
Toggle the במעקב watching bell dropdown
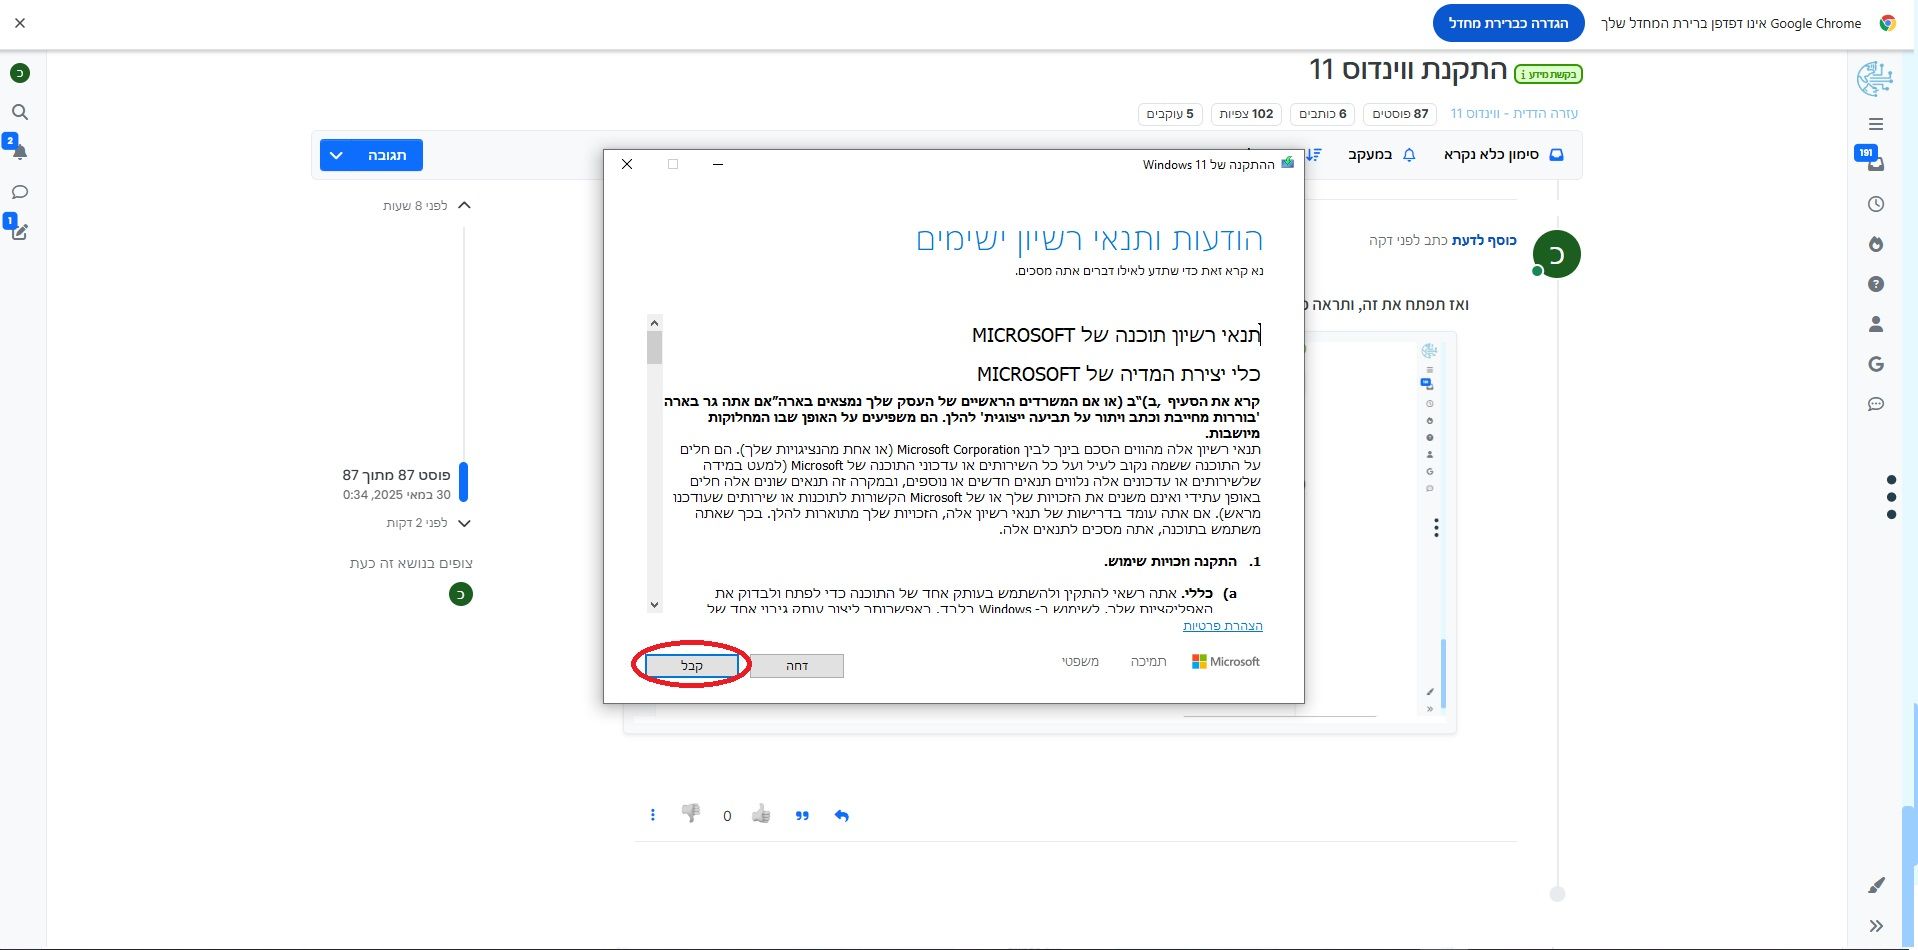1381,155
